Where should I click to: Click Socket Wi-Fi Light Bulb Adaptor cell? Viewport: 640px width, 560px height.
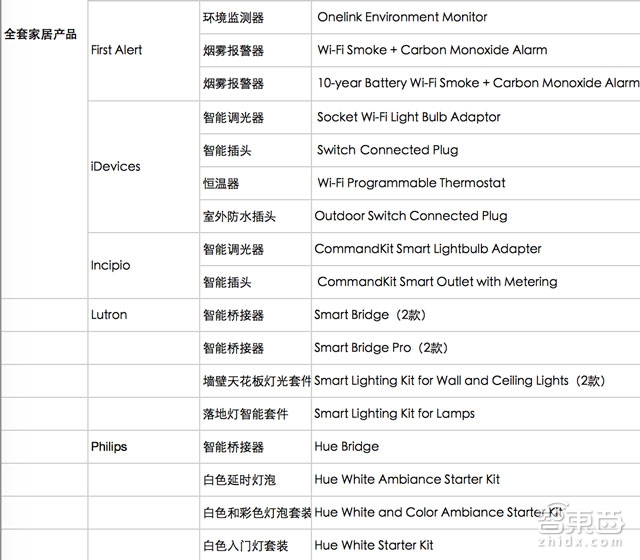[409, 117]
